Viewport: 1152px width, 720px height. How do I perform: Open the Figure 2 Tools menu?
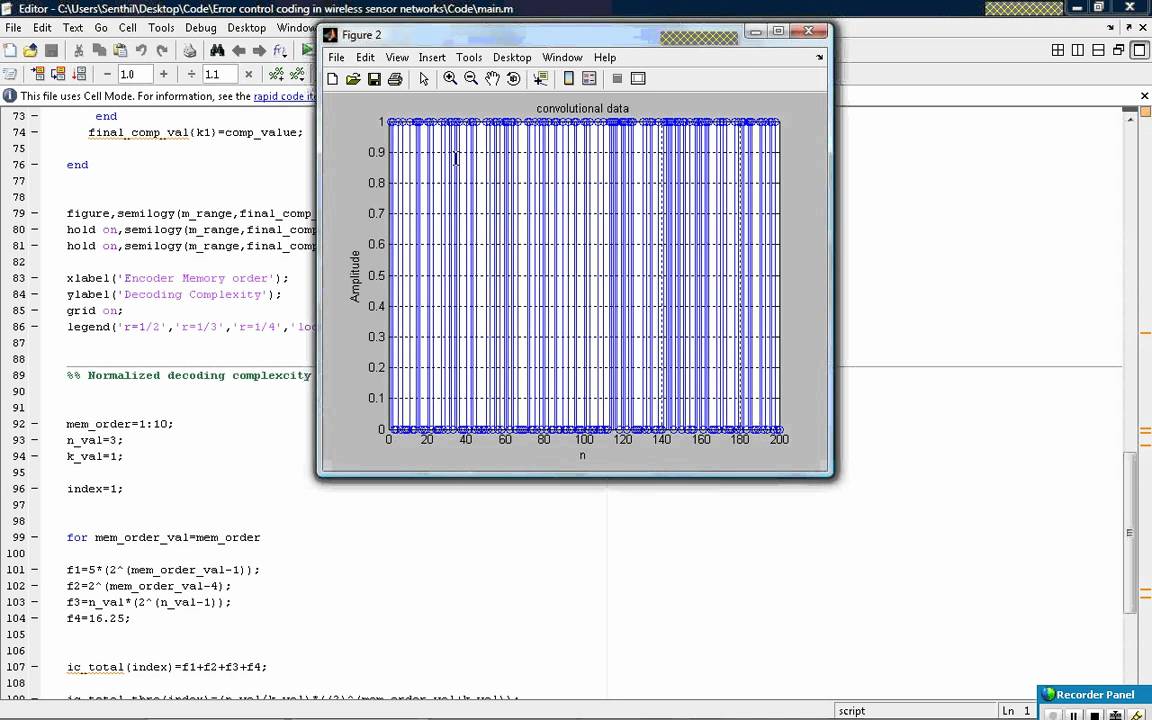click(x=469, y=57)
